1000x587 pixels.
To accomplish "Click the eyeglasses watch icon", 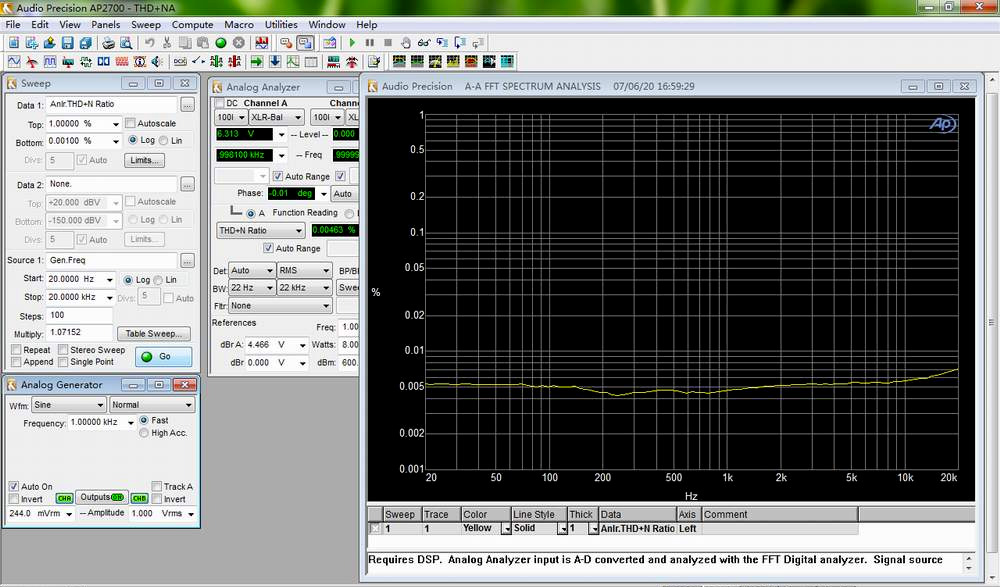I will [423, 43].
